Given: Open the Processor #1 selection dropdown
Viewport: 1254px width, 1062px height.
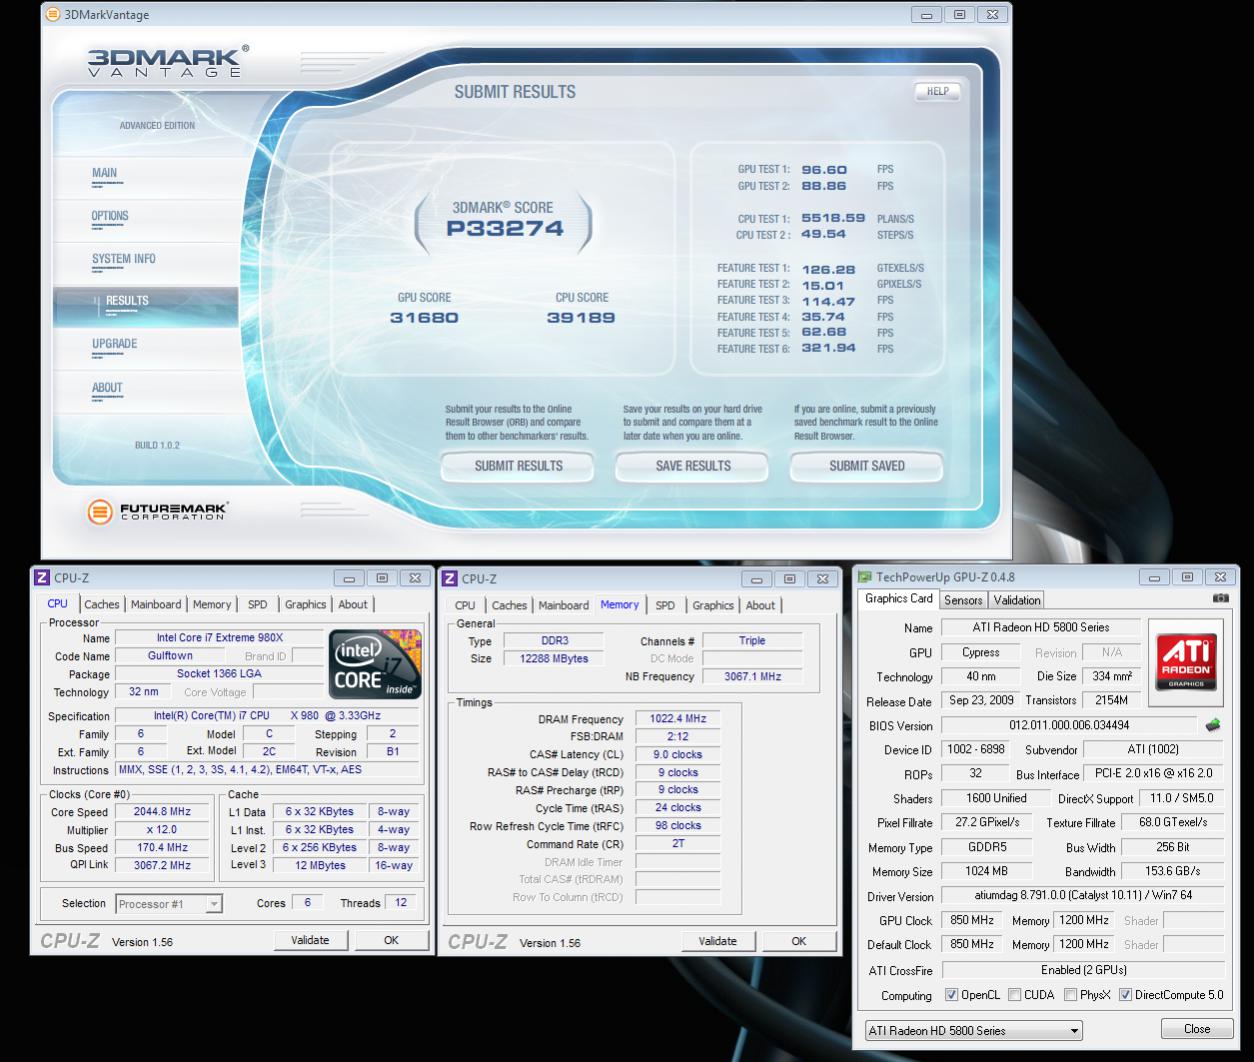Looking at the screenshot, I should pos(168,904).
